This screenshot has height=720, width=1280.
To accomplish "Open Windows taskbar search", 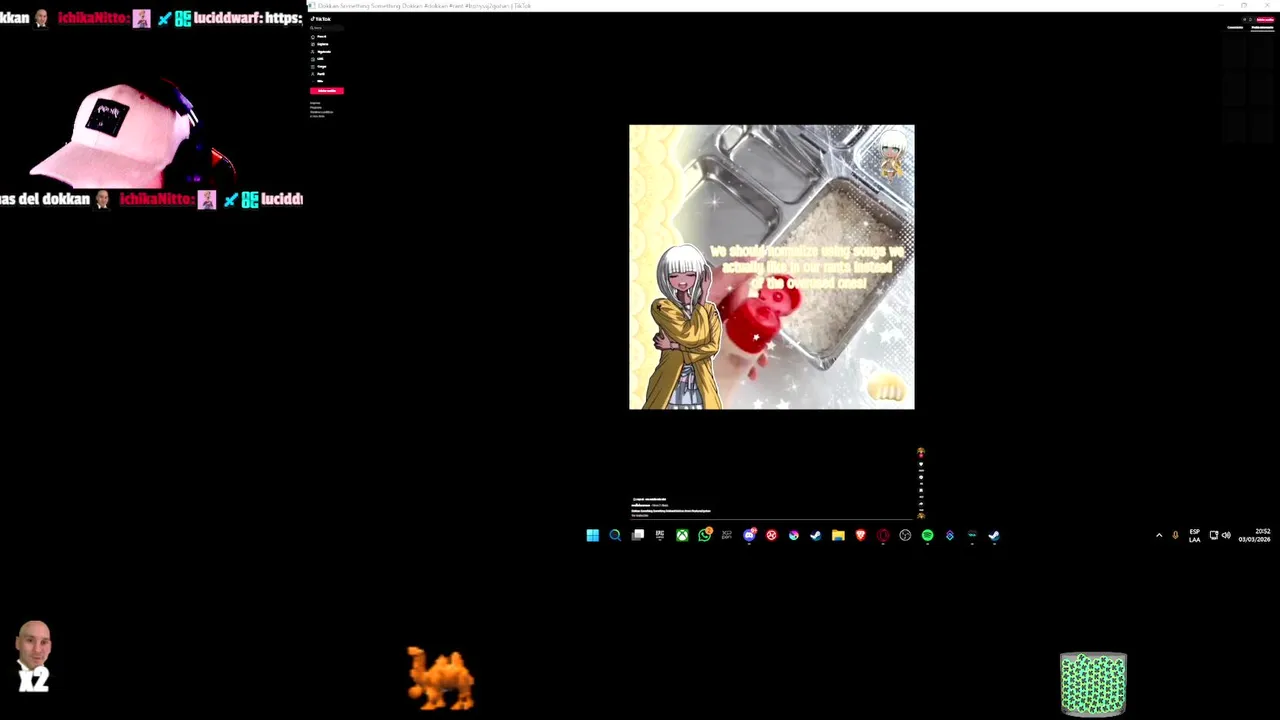I will [615, 536].
